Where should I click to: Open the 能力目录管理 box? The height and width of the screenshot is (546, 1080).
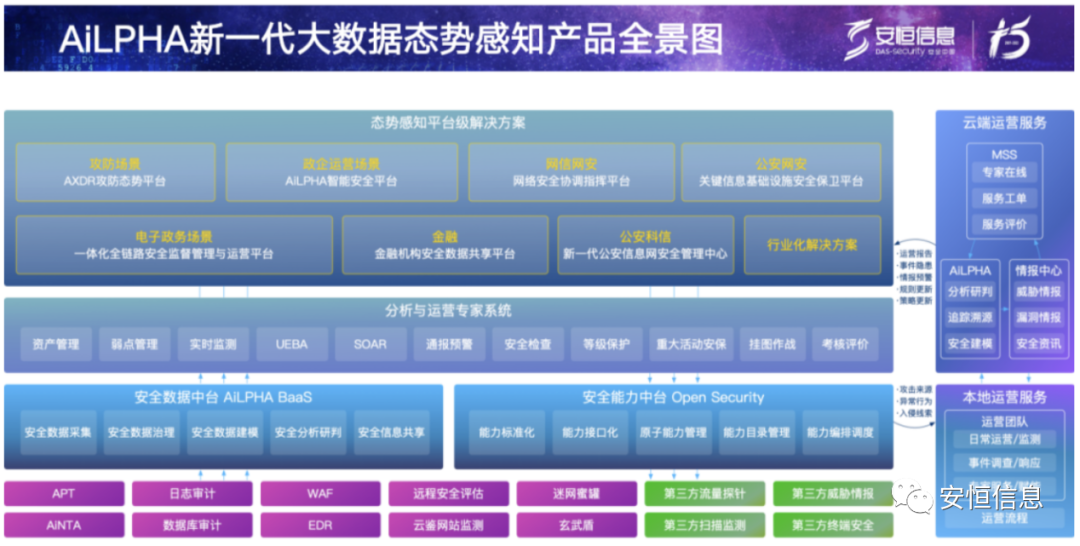pyautogui.click(x=756, y=432)
